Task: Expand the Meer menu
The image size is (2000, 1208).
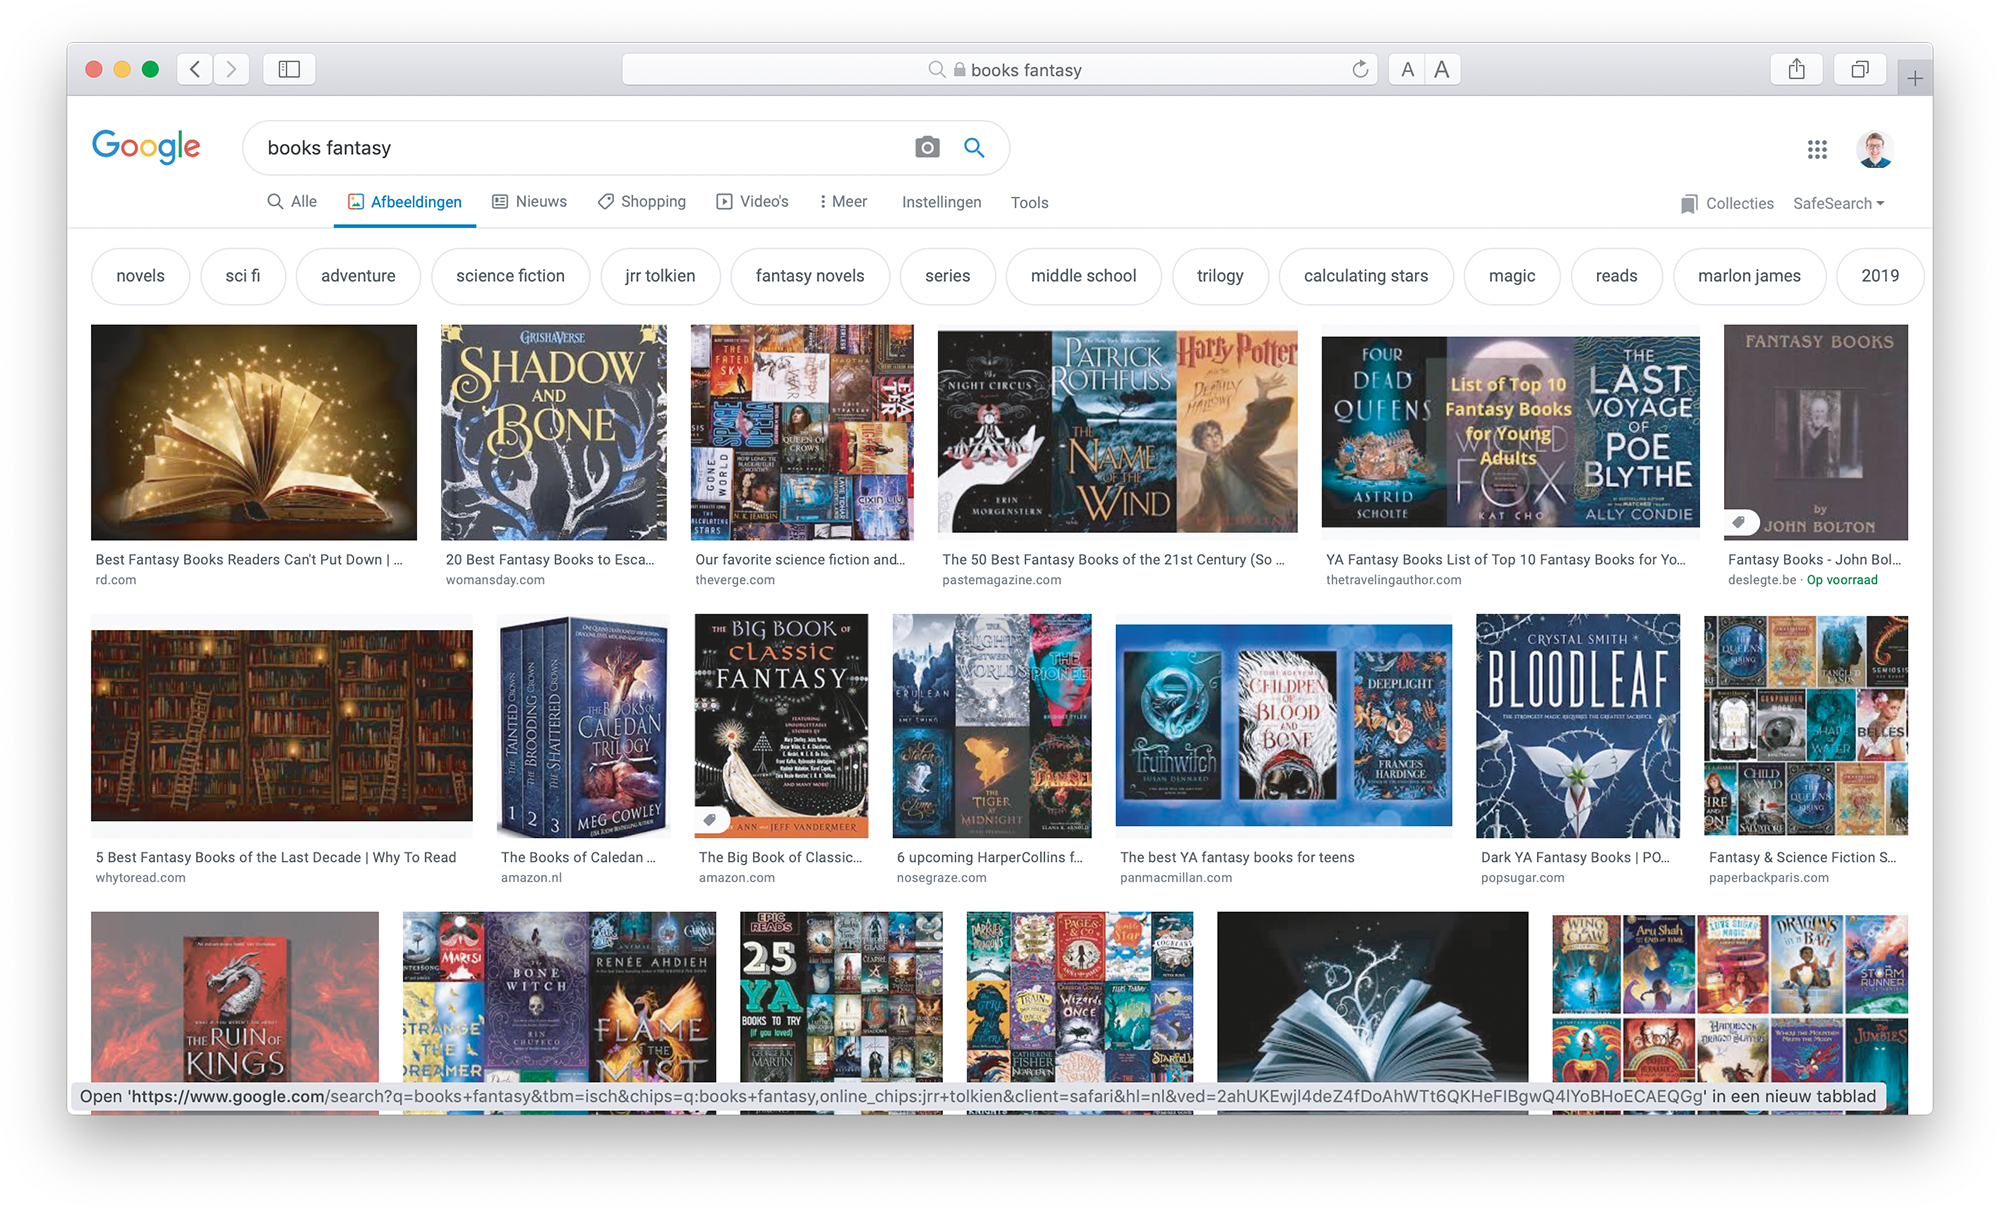Action: click(x=843, y=202)
